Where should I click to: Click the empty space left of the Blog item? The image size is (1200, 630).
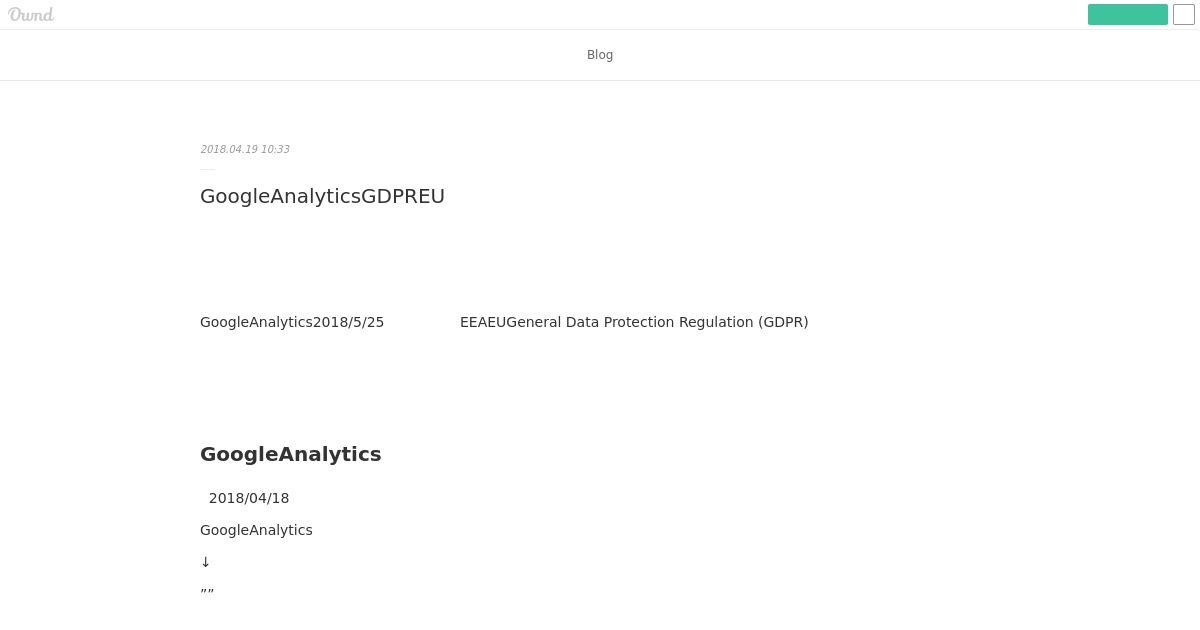click(290, 55)
